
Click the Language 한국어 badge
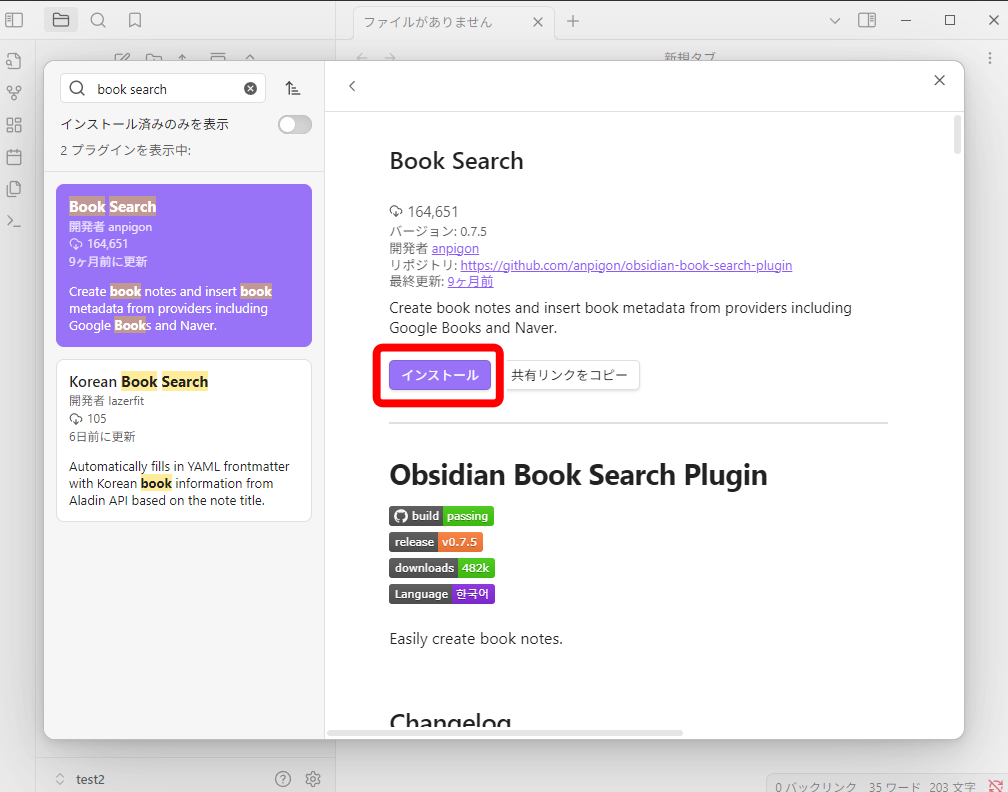point(442,594)
